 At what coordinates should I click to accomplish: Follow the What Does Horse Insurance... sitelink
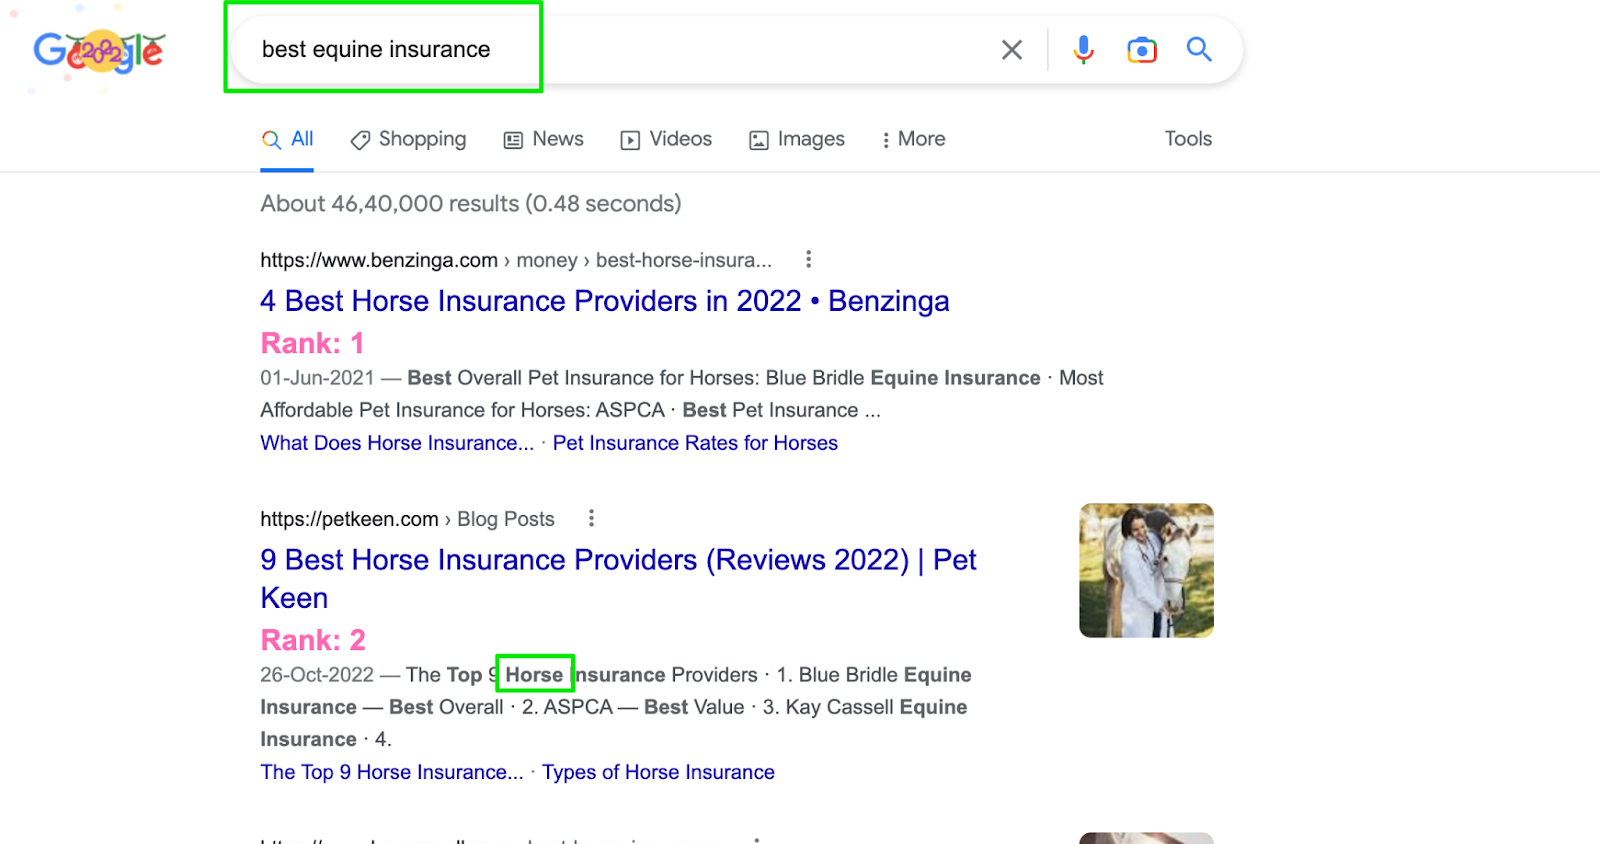point(397,443)
